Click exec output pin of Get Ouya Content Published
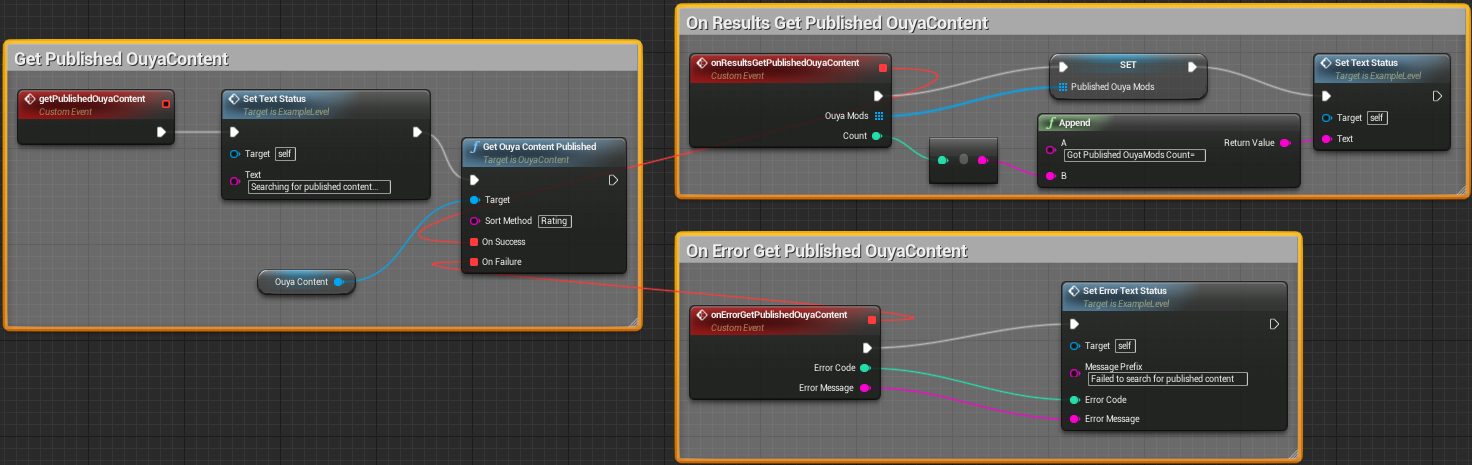The image size is (1472, 465). pos(613,180)
